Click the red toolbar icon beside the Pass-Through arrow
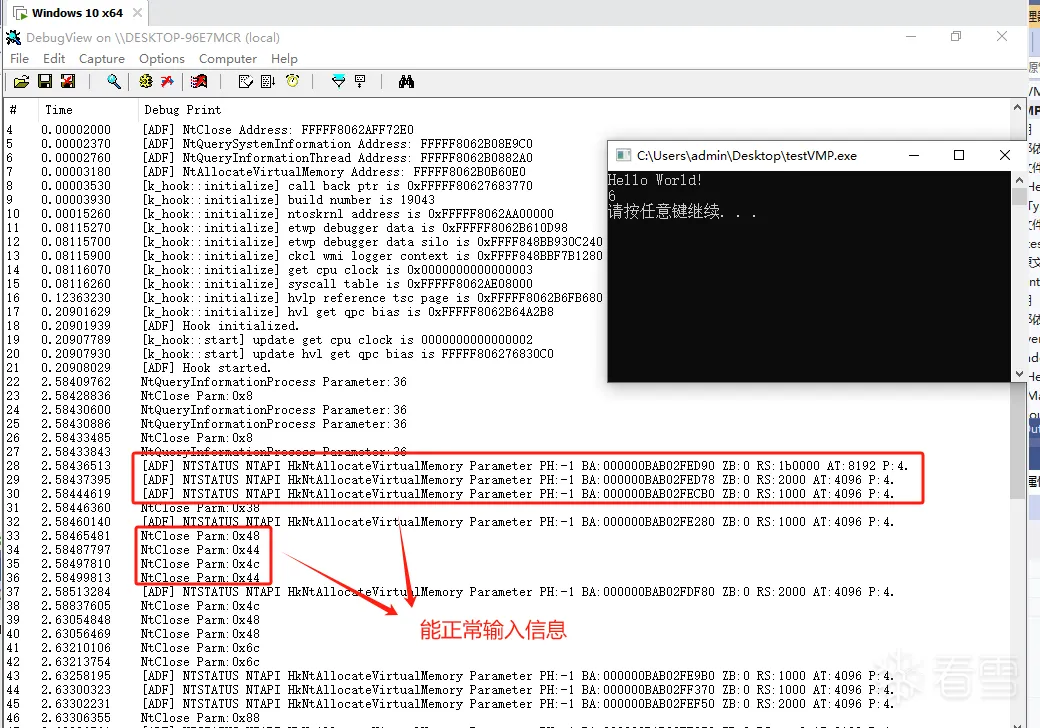Viewport: 1040px width, 728px height. (199, 82)
